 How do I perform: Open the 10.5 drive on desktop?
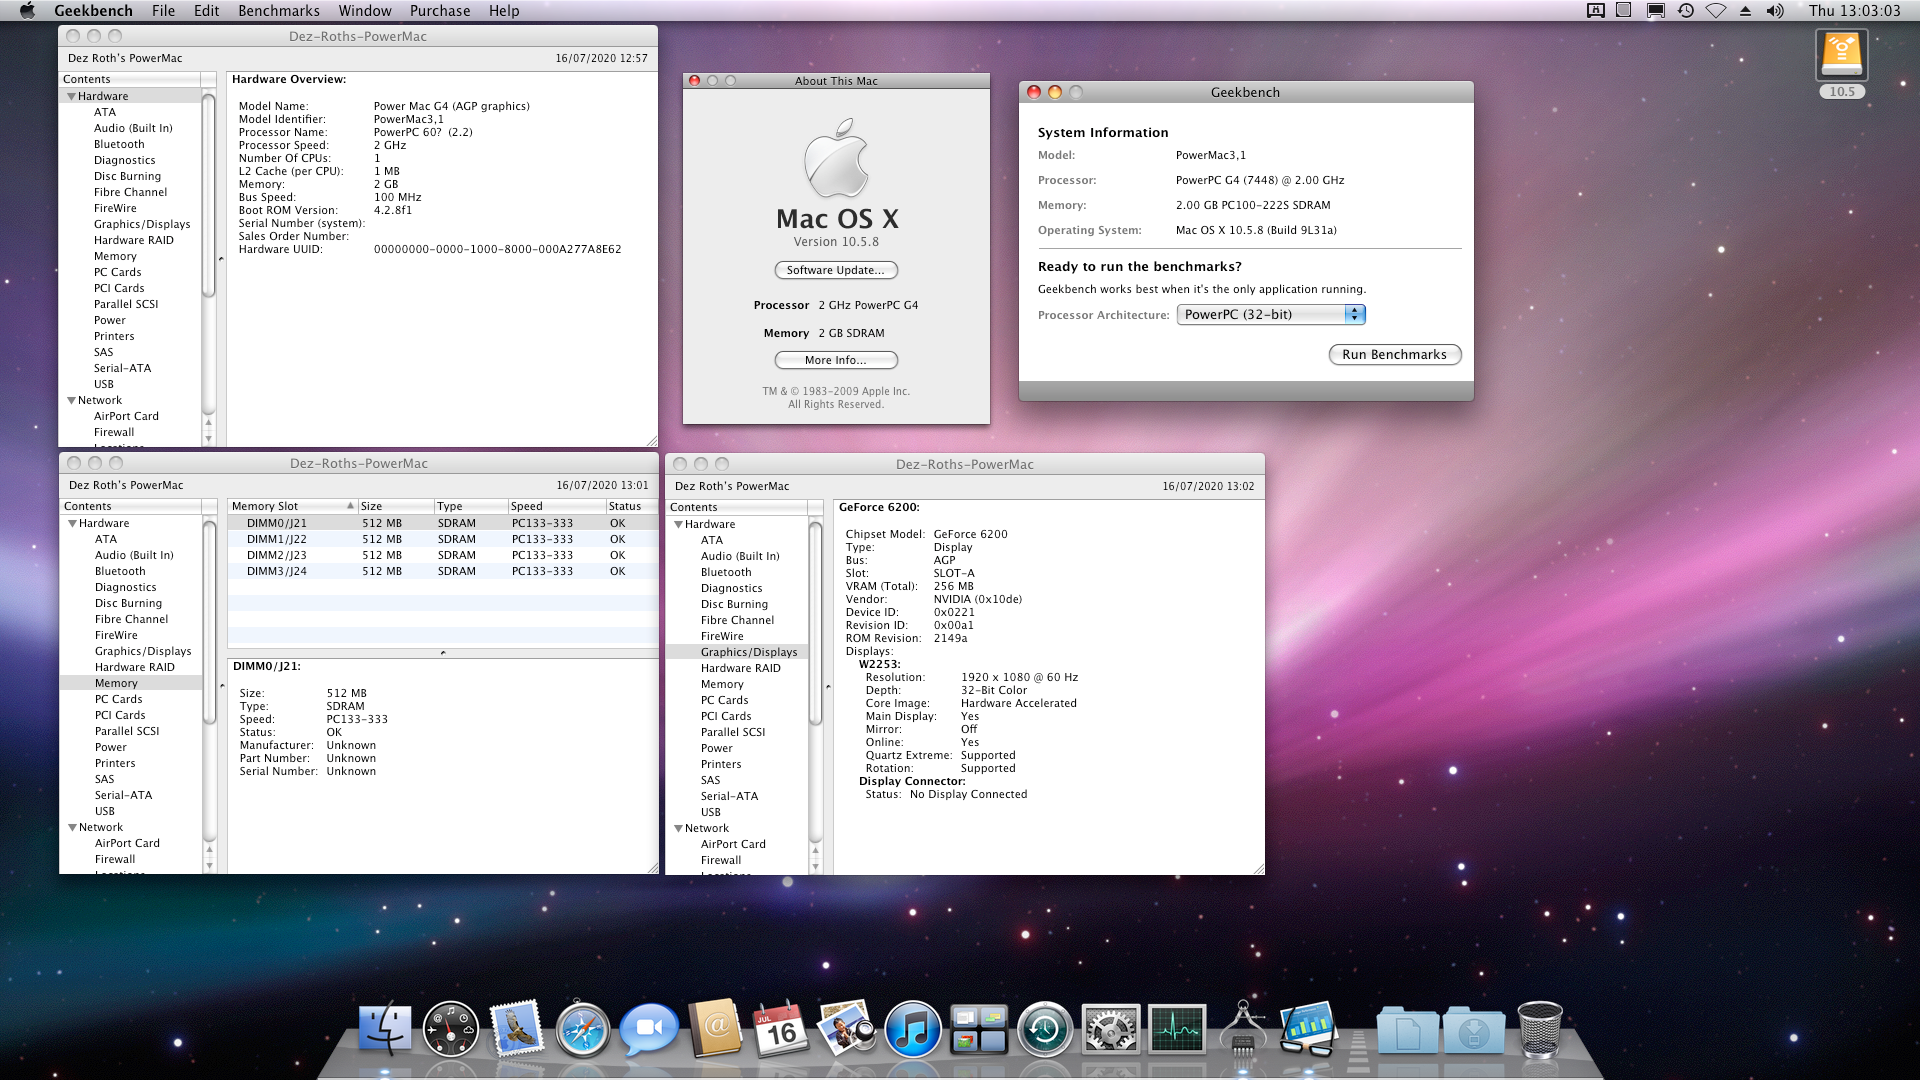(1842, 63)
